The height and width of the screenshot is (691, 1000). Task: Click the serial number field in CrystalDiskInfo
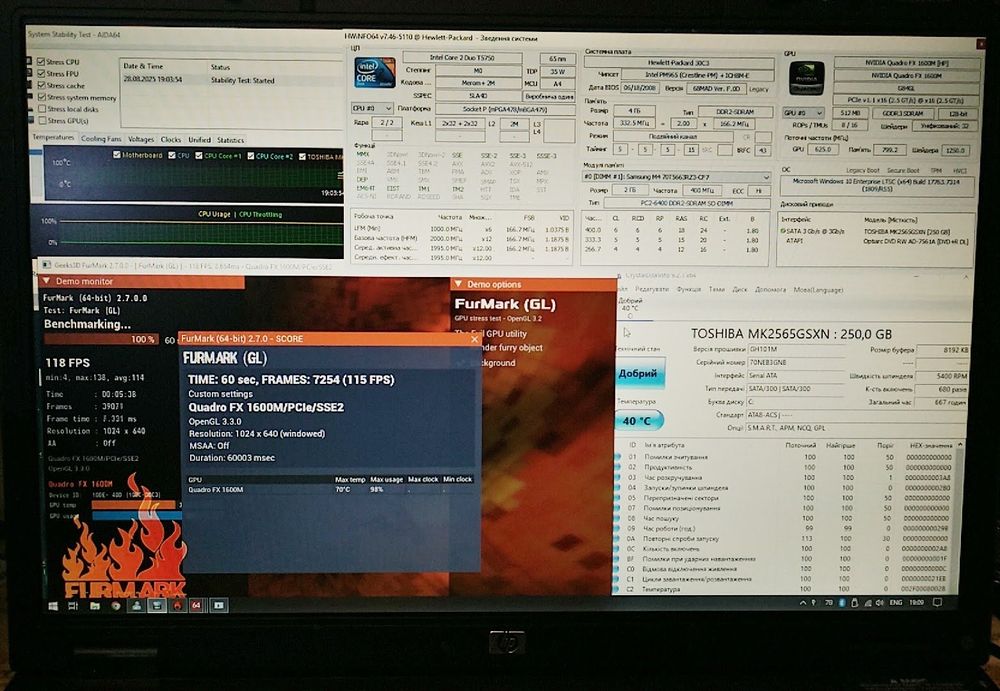[796, 362]
